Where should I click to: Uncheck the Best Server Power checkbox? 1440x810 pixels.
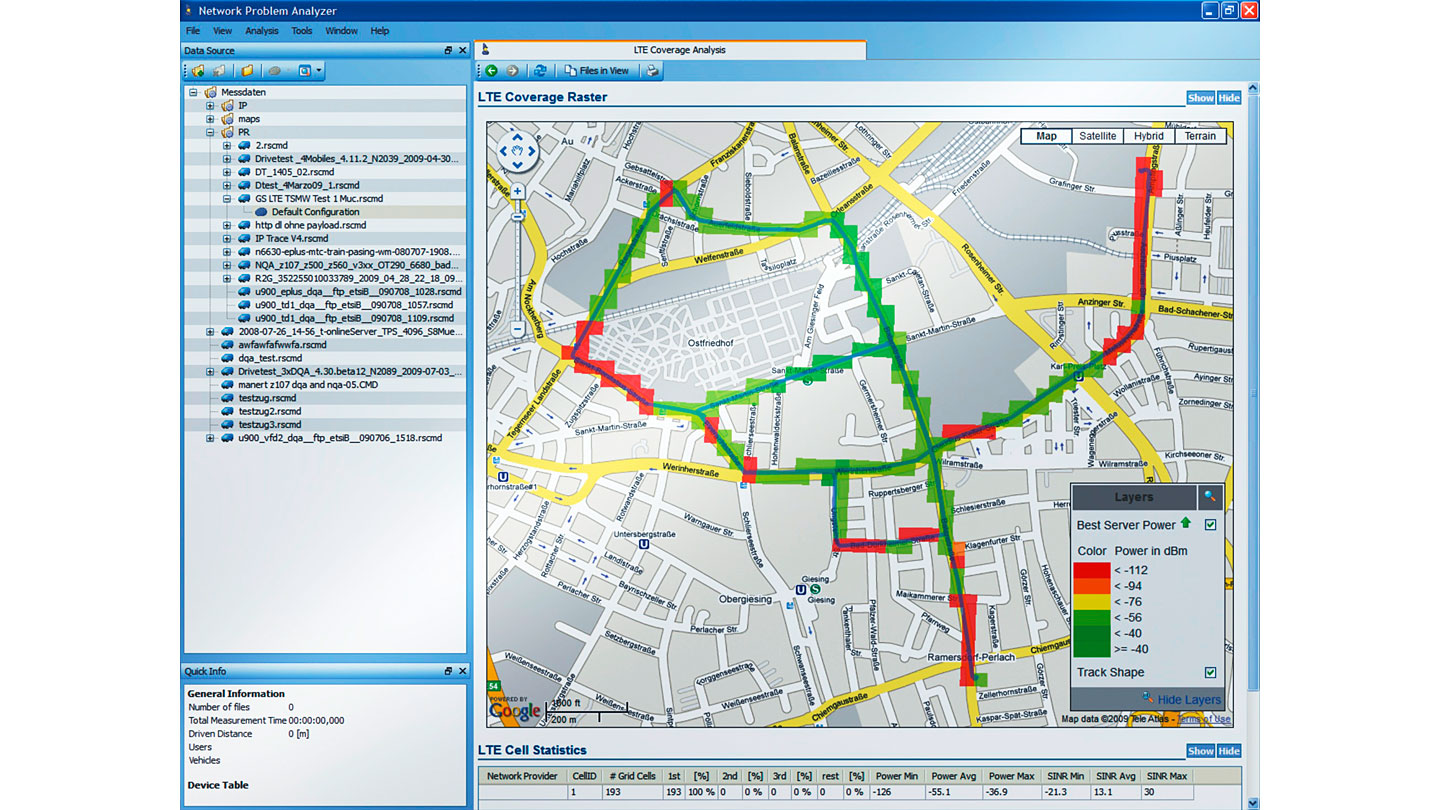[1210, 524]
